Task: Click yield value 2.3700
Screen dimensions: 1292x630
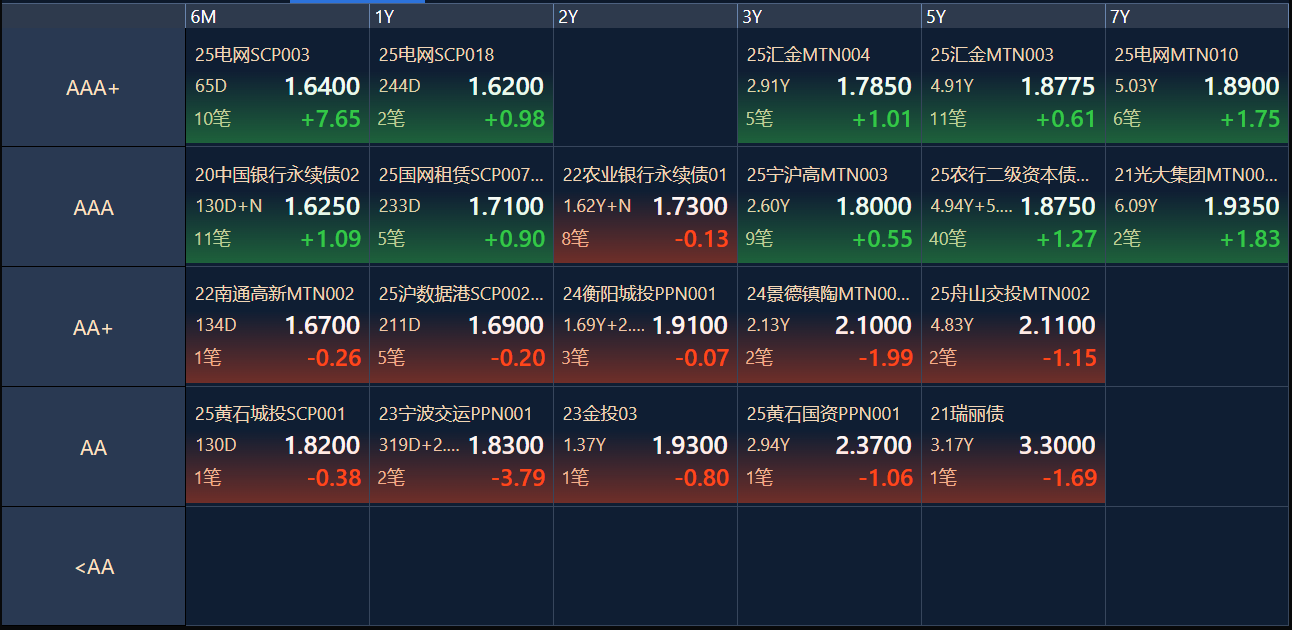Action: click(x=874, y=446)
